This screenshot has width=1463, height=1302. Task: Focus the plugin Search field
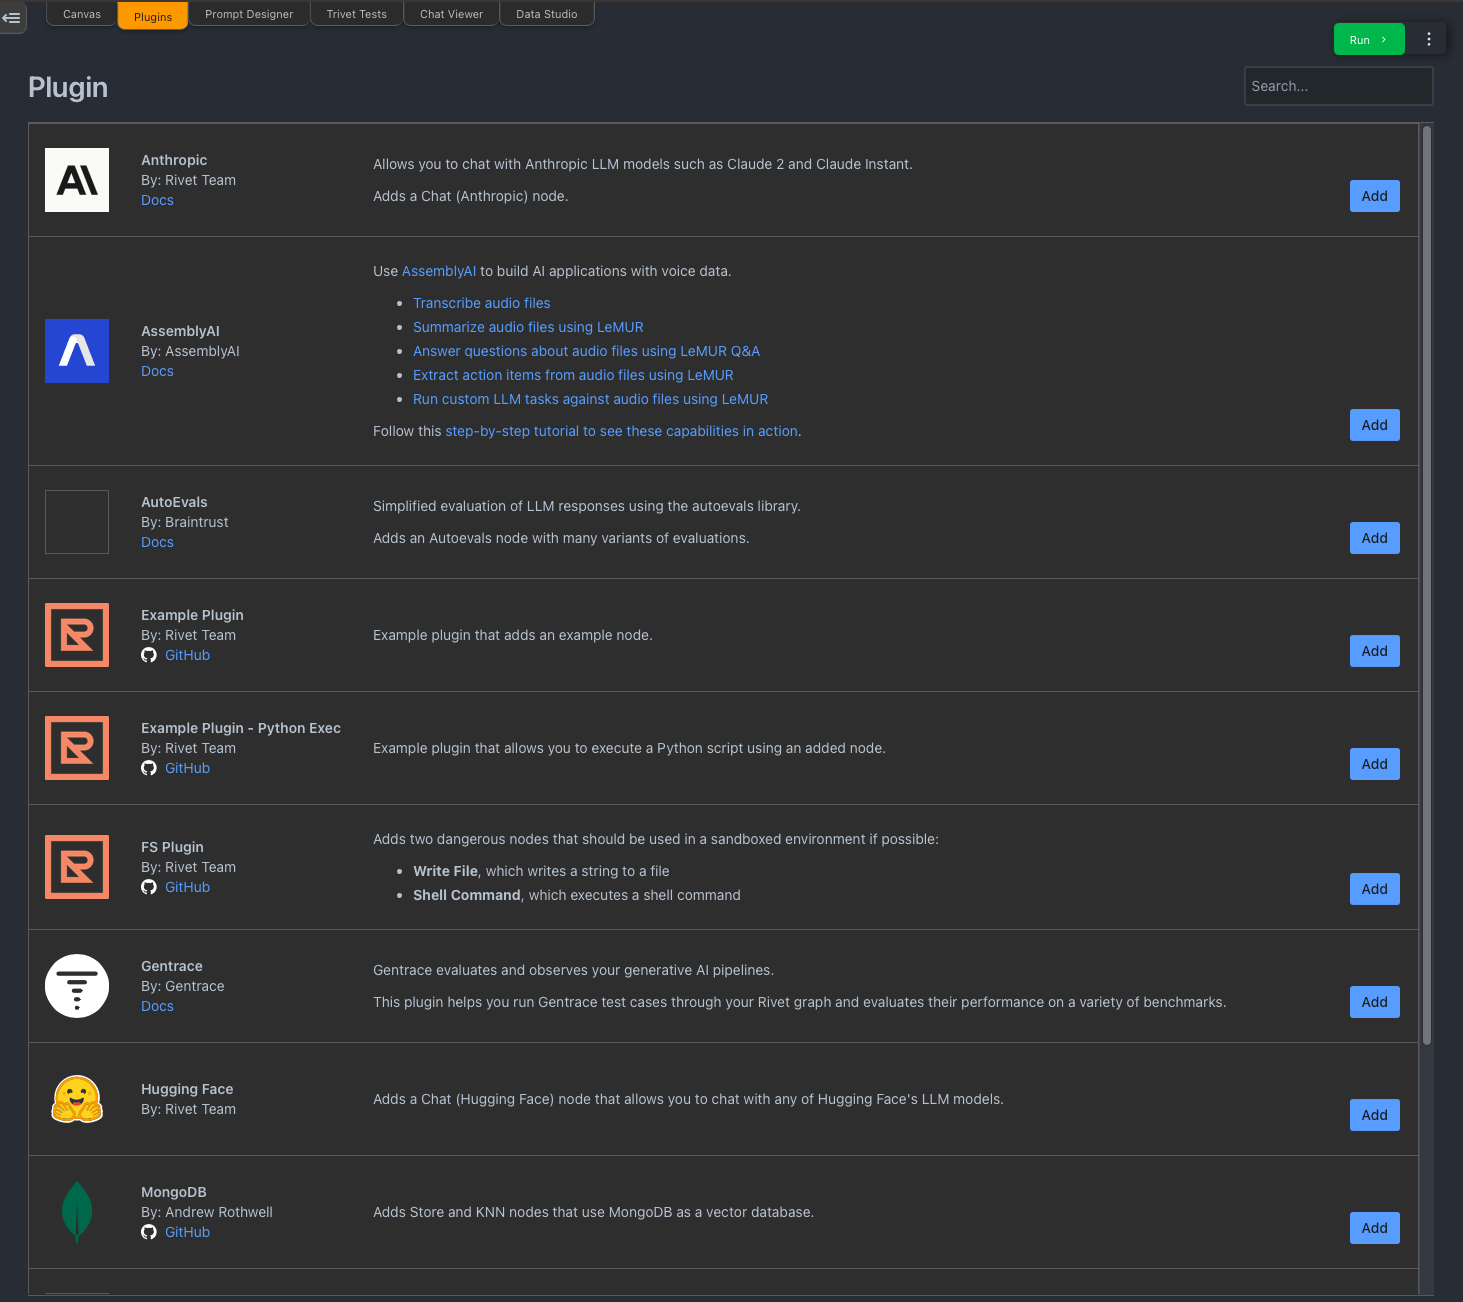(x=1338, y=86)
